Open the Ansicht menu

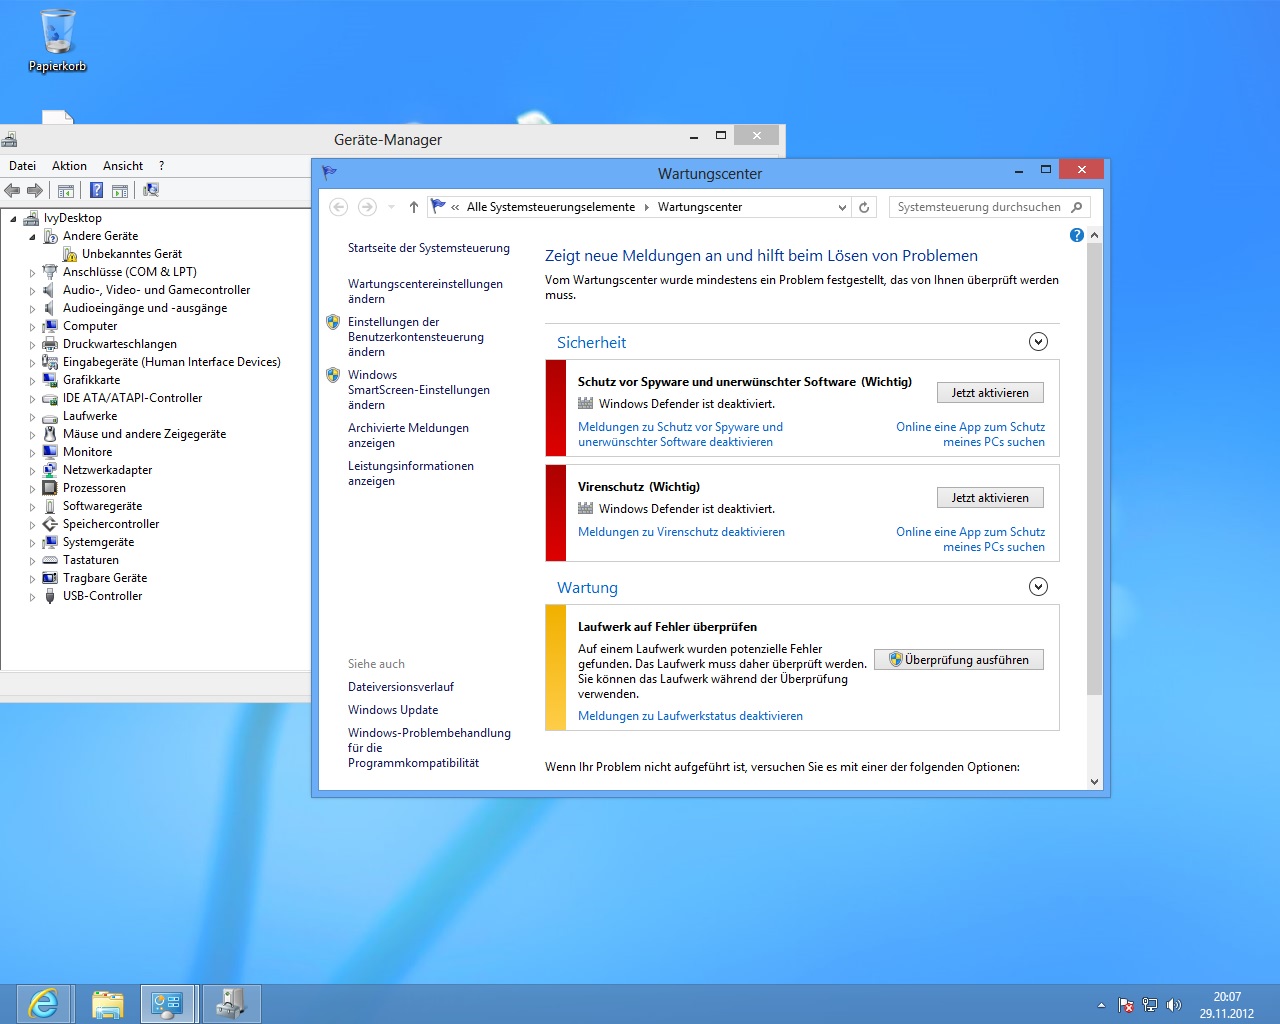click(x=123, y=166)
